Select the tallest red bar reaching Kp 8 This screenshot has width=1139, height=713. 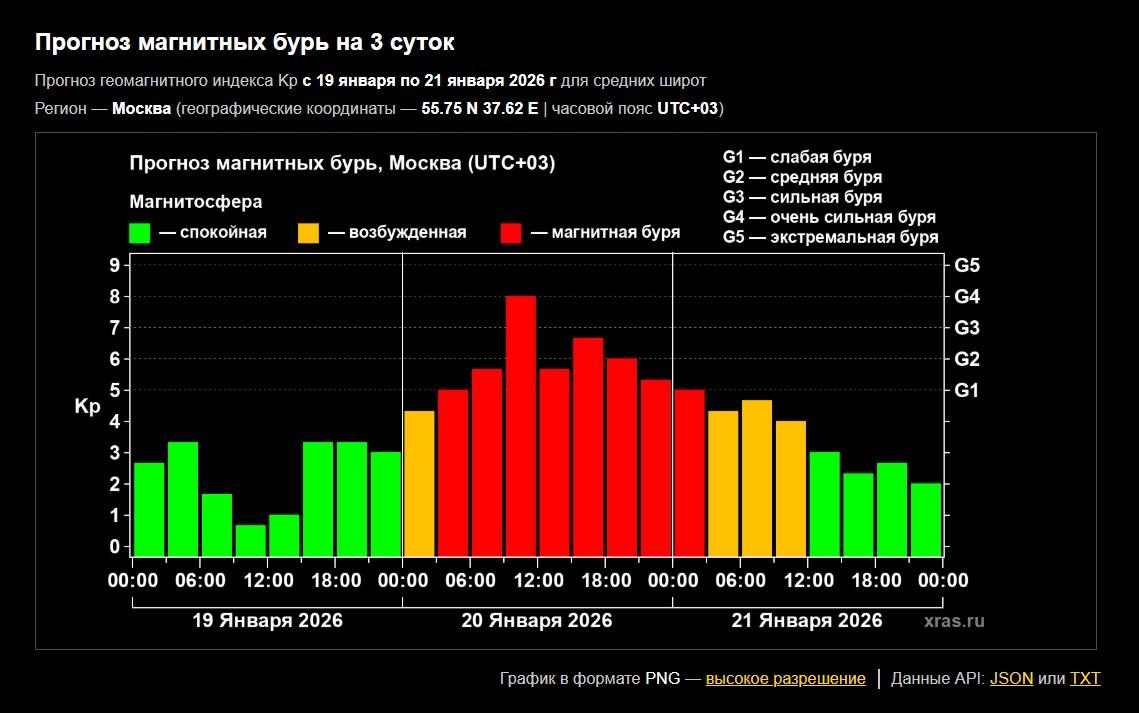click(521, 426)
